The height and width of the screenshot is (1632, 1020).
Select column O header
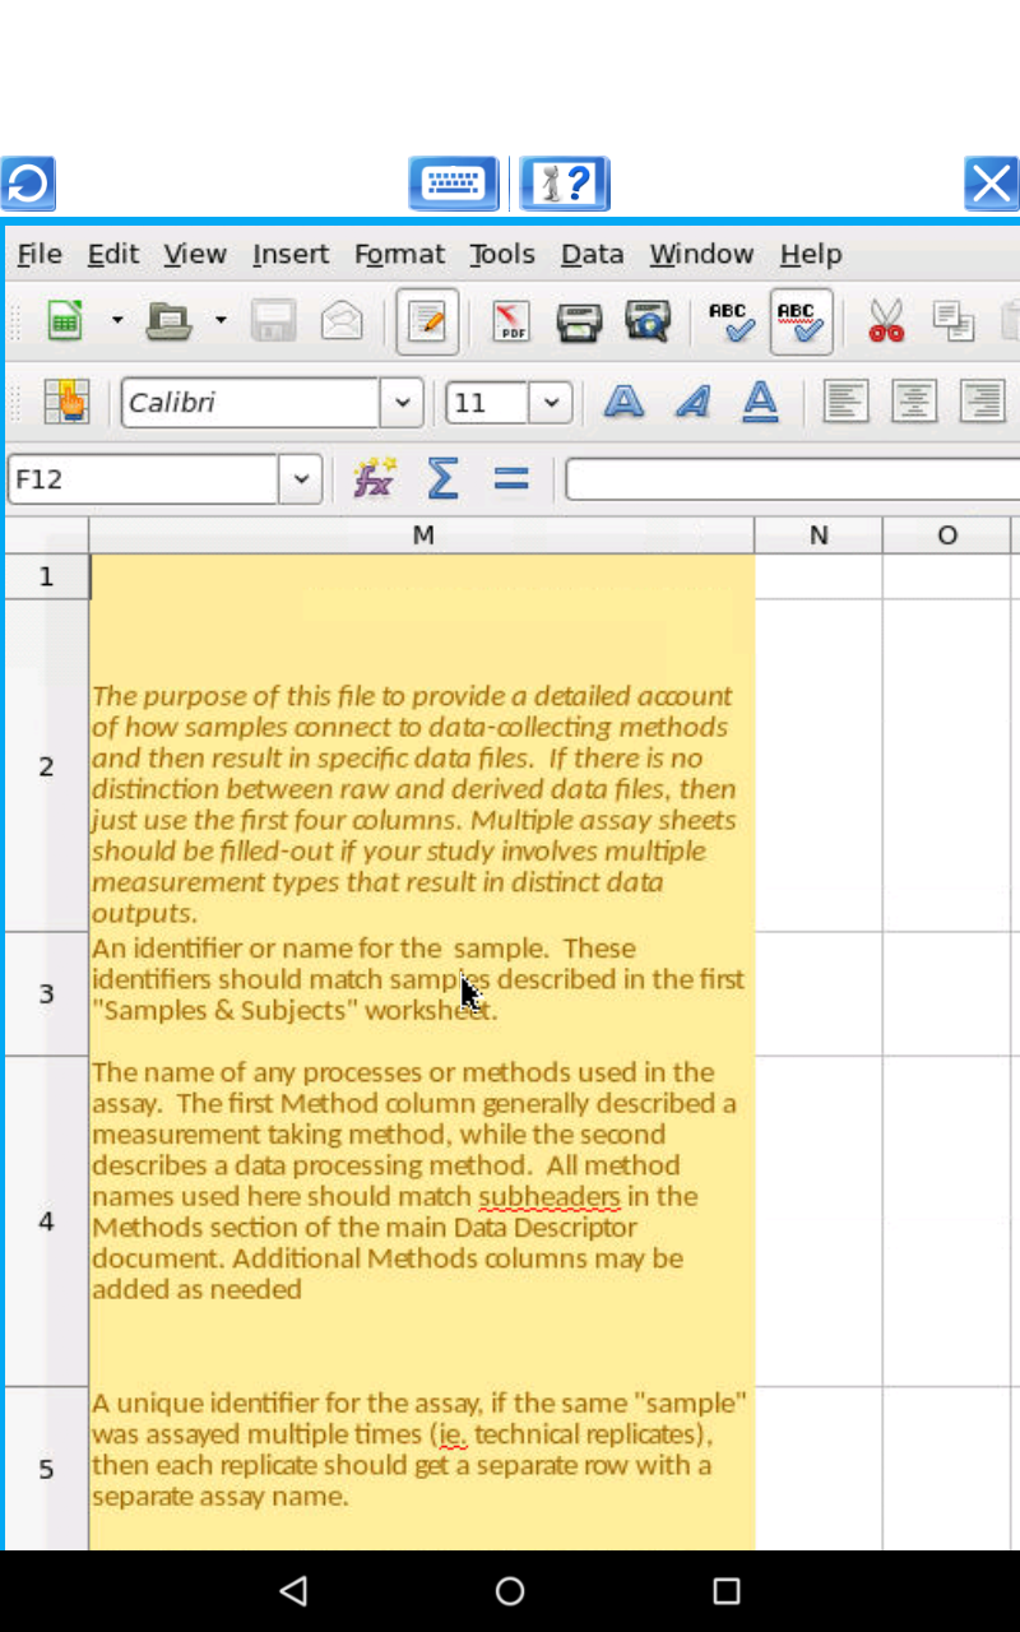click(x=947, y=535)
